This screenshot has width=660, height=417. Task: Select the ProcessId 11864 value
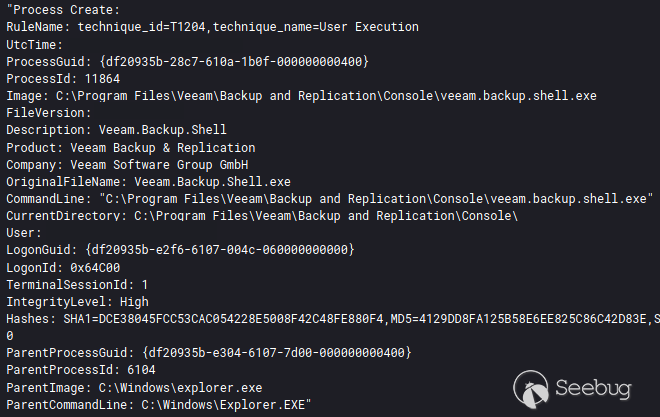click(106, 79)
